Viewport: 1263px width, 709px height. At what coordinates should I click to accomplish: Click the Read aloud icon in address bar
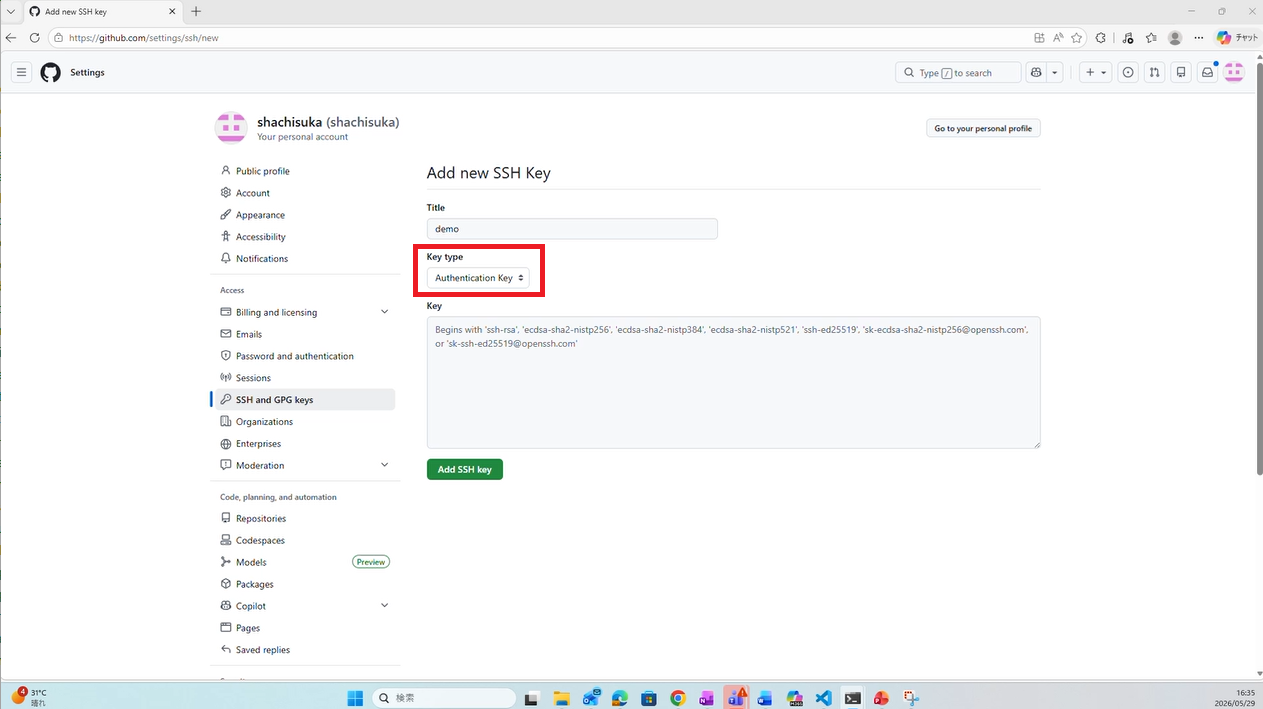pos(1058,38)
